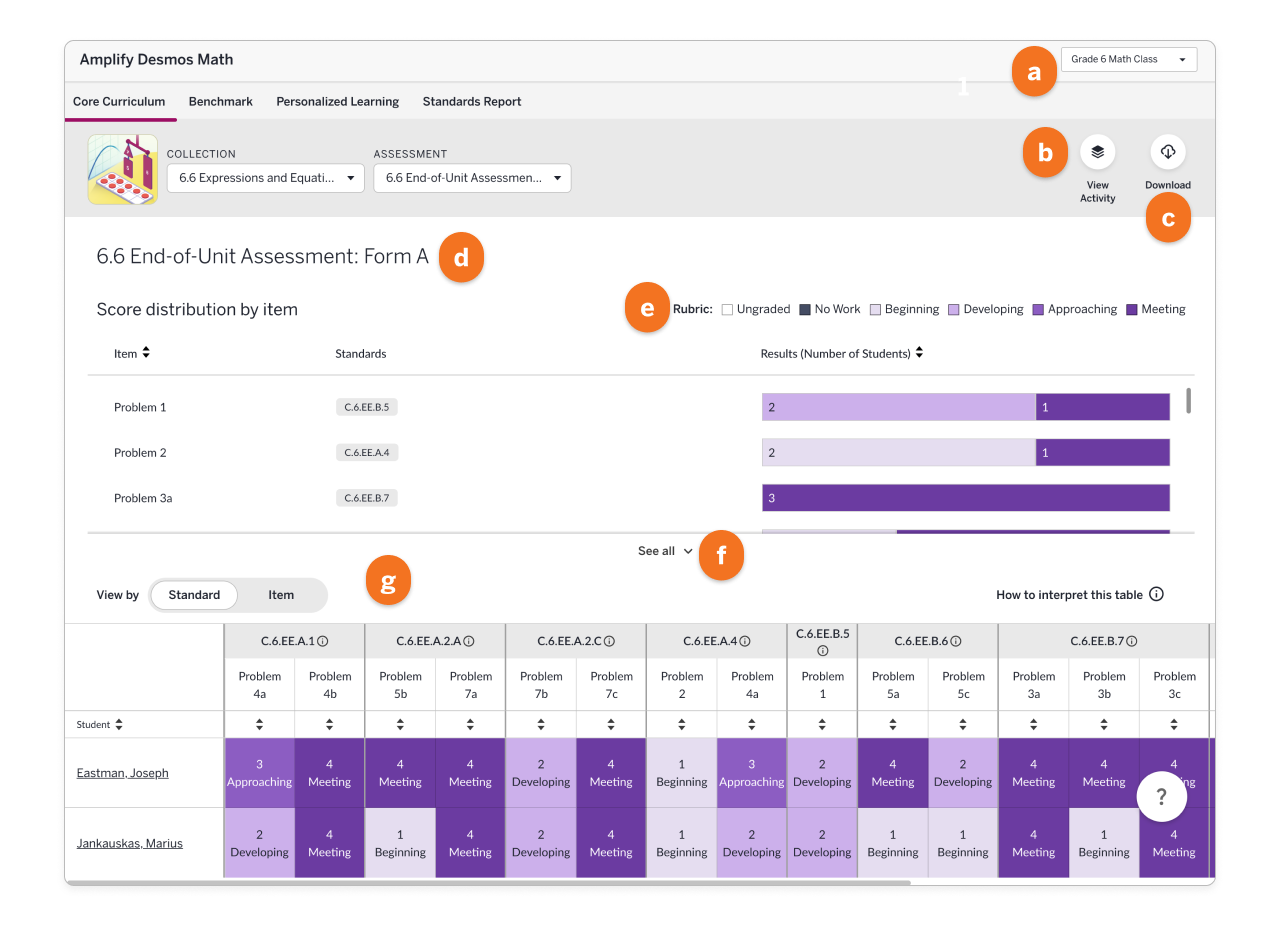Go to the Personalized Learning tab
This screenshot has height=926, width=1280.
(x=338, y=101)
